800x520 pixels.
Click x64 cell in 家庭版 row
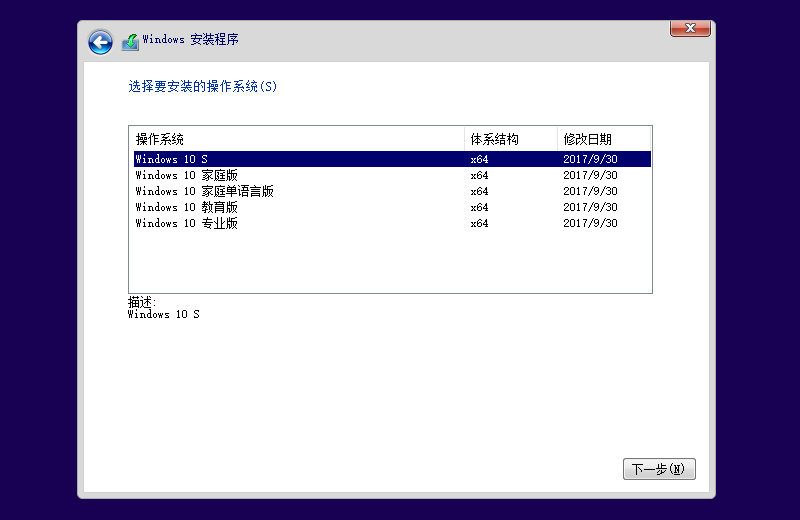[x=479, y=176]
